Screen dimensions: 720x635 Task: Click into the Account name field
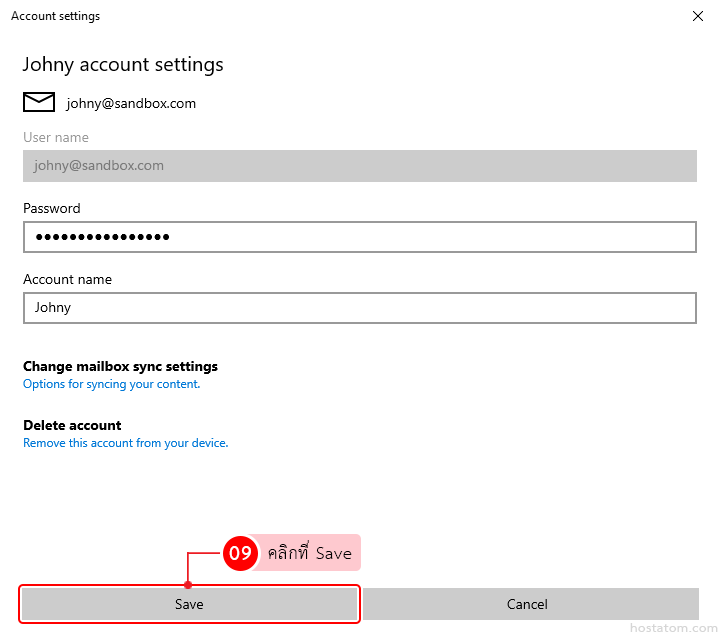coord(359,308)
